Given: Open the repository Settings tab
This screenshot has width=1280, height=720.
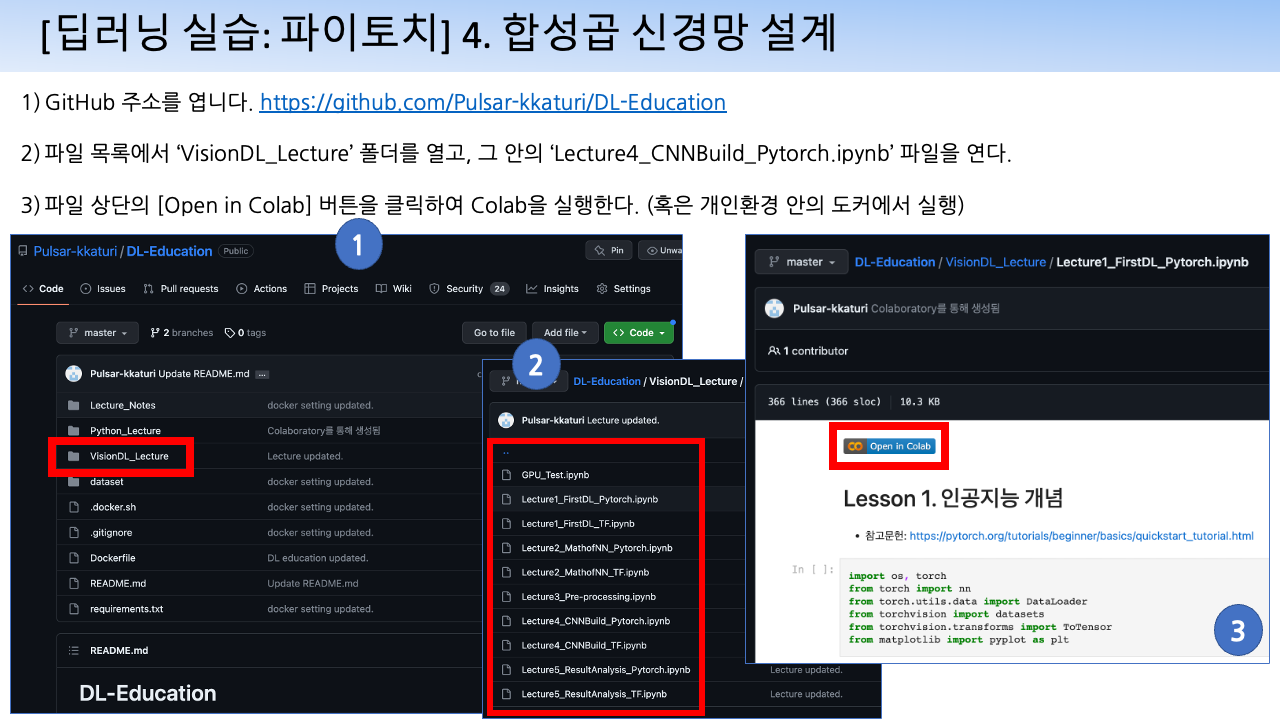Looking at the screenshot, I should click(x=623, y=288).
